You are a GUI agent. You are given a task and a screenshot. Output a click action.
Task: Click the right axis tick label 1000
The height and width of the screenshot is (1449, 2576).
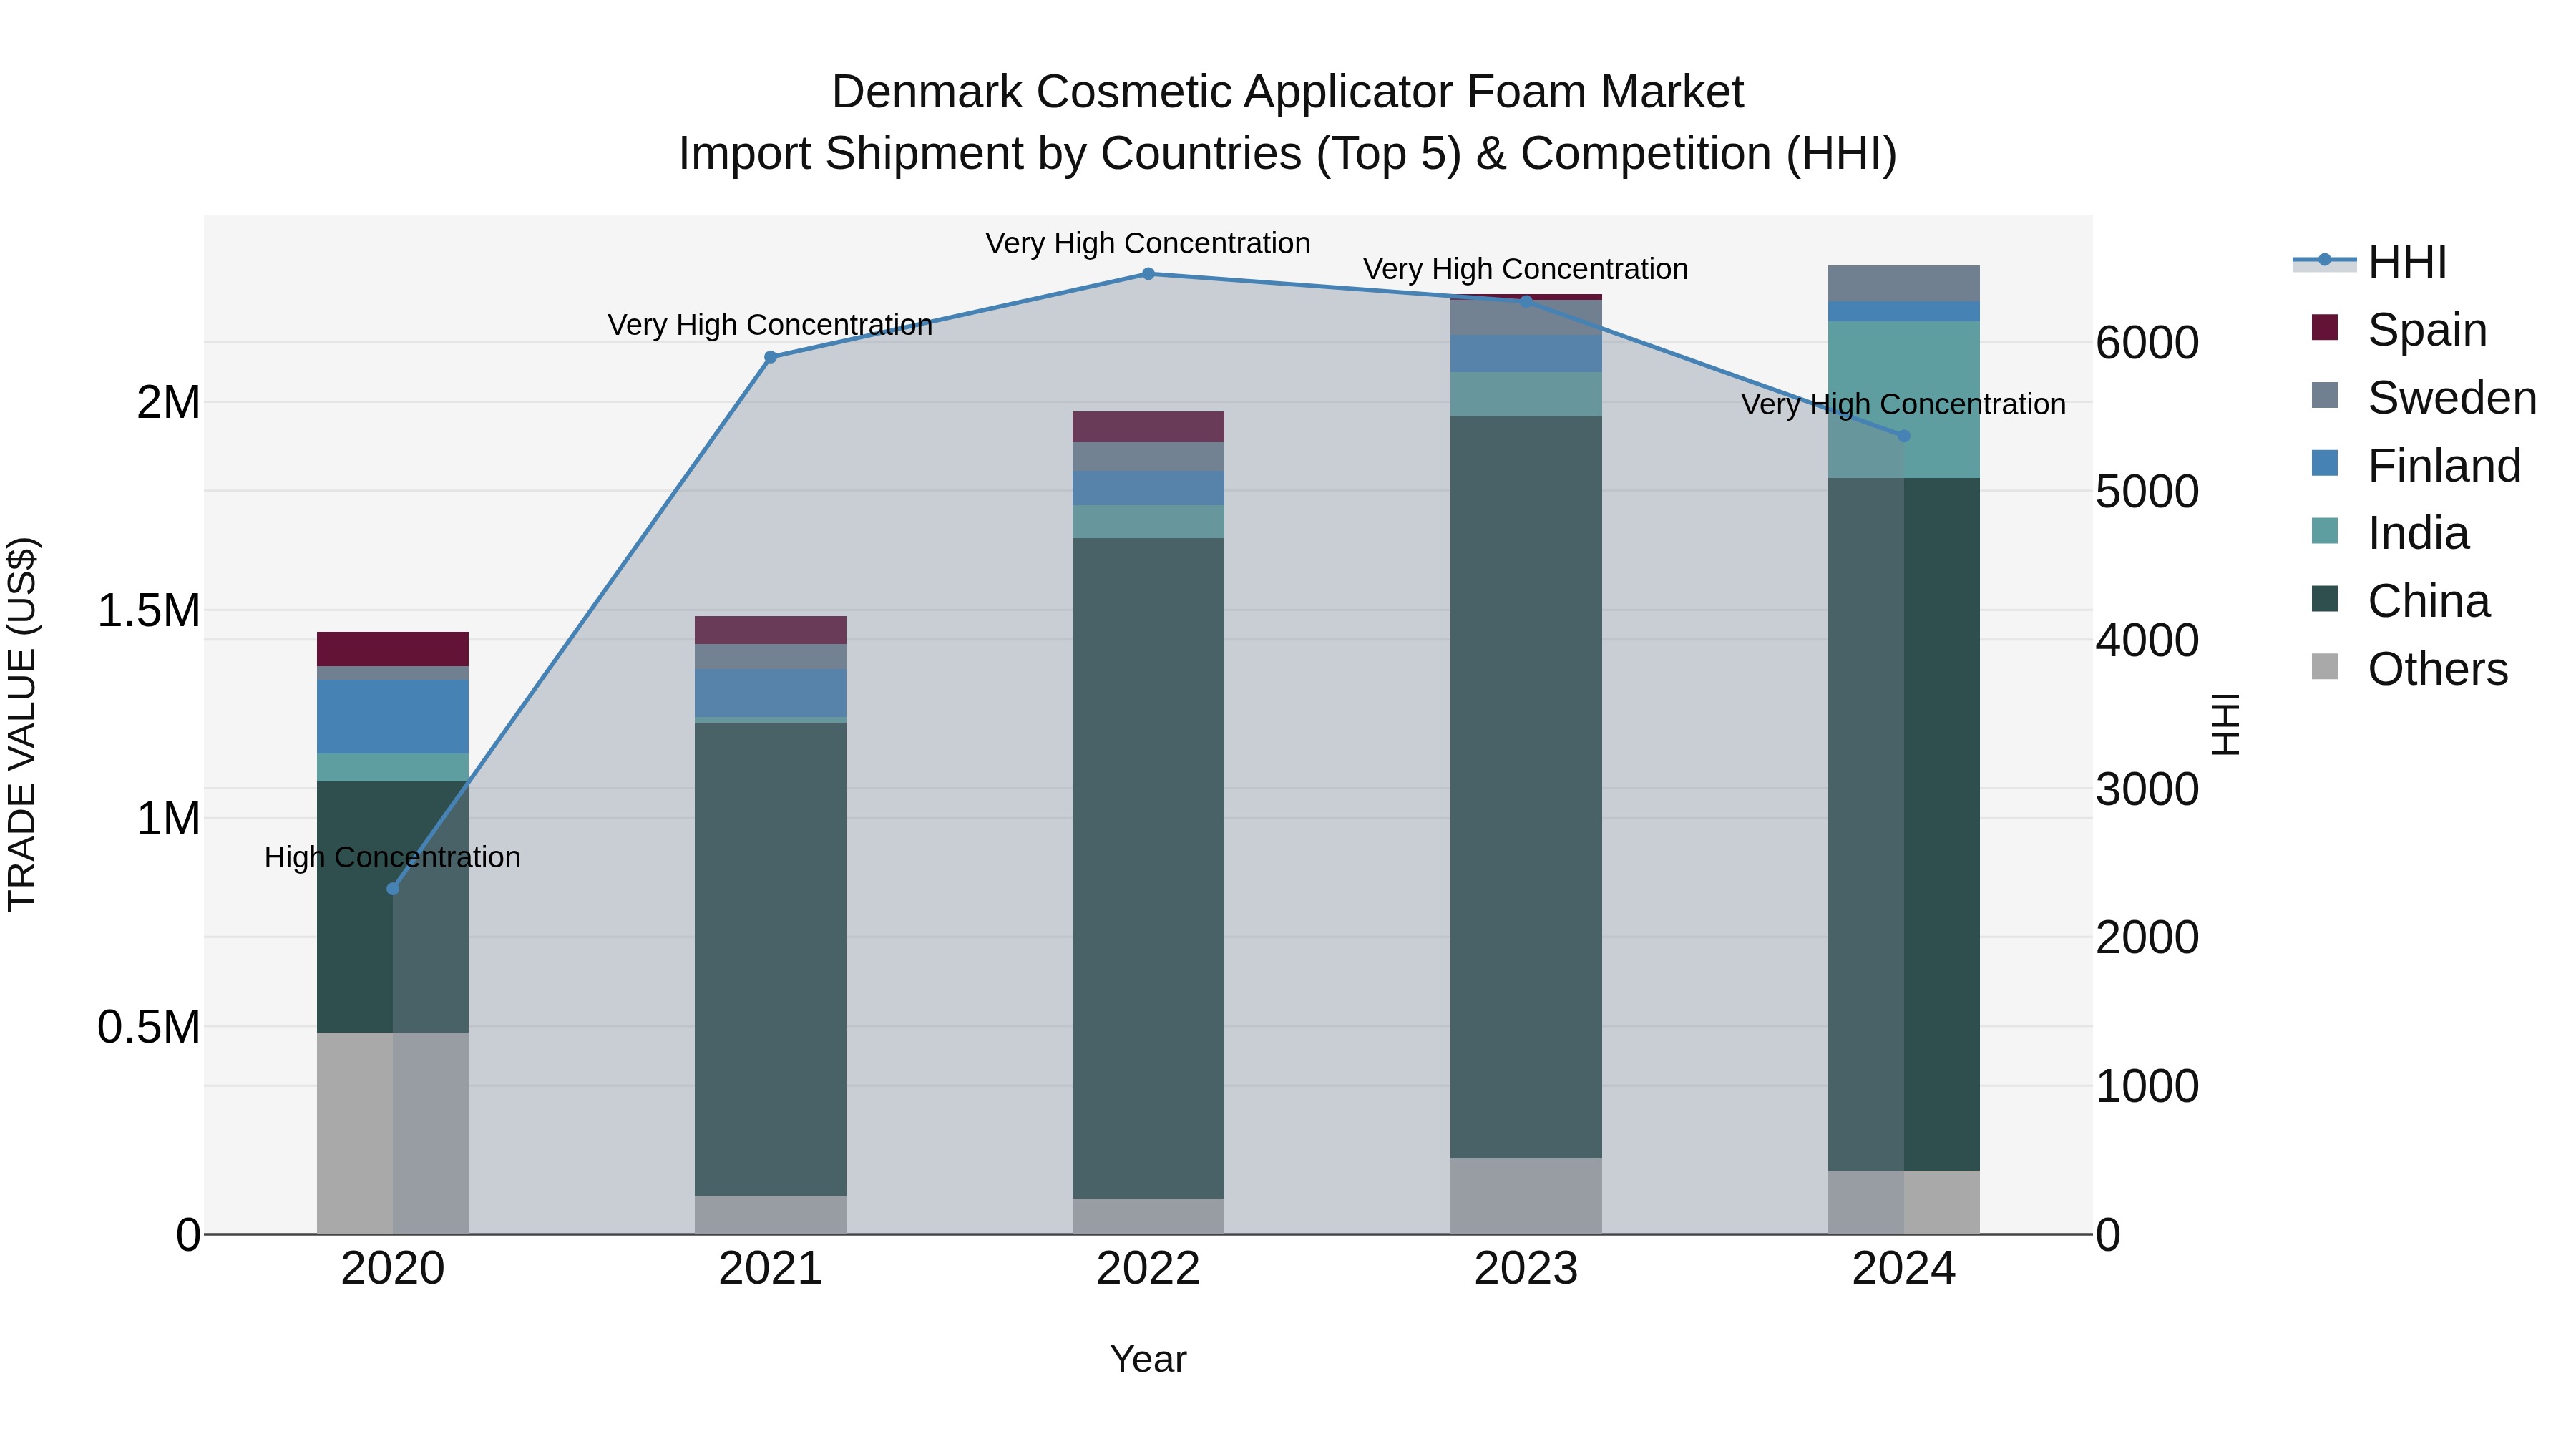tap(2147, 1086)
